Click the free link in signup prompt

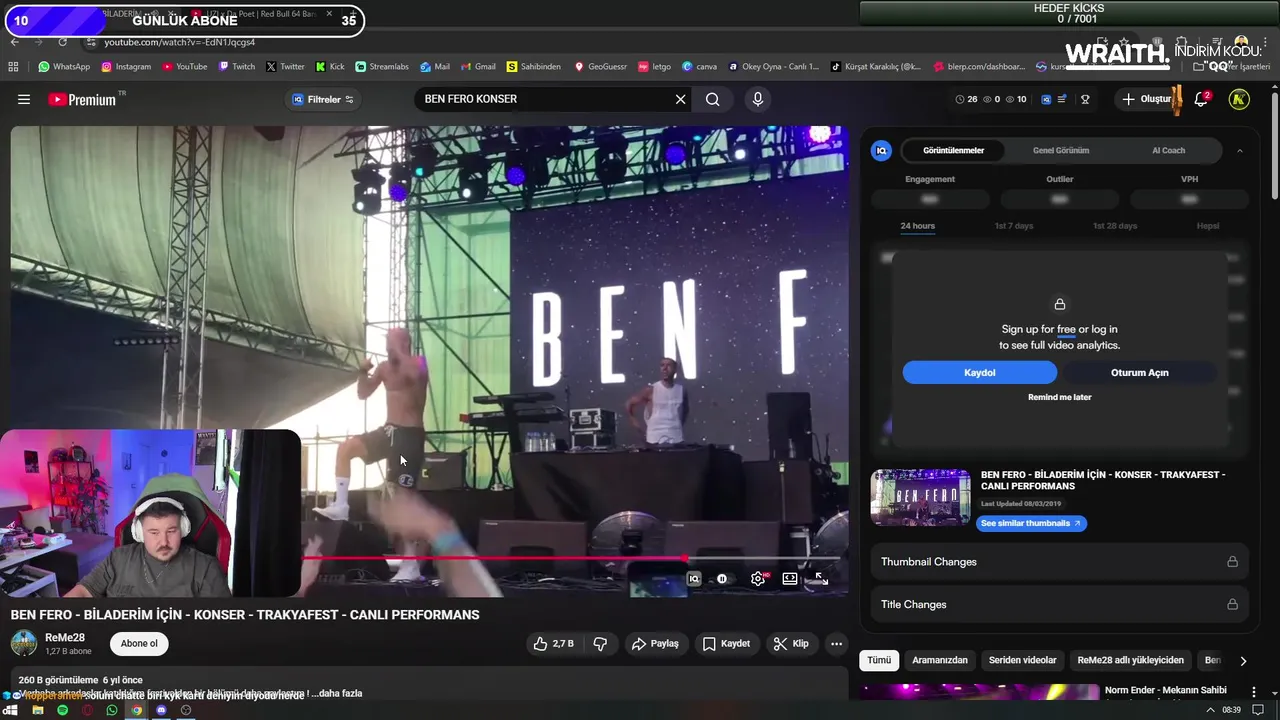pyautogui.click(x=1066, y=329)
